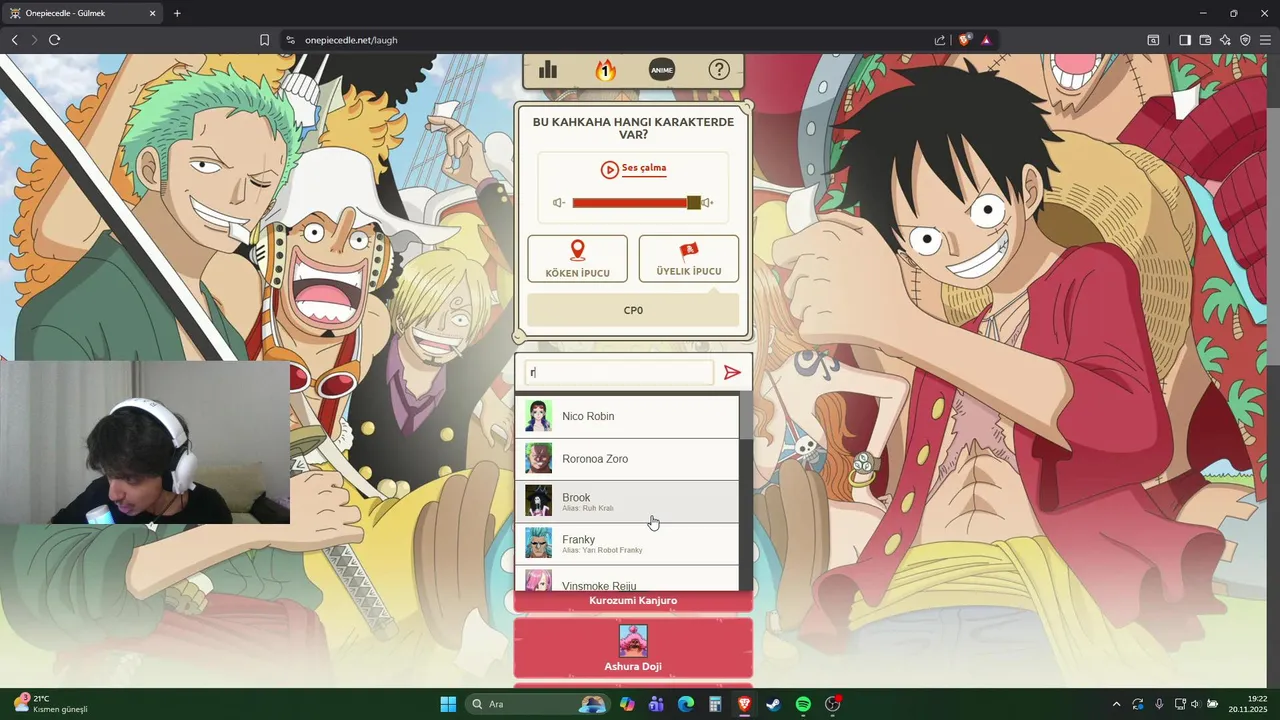
Task: Open Calculator from the taskbar
Action: click(x=715, y=704)
